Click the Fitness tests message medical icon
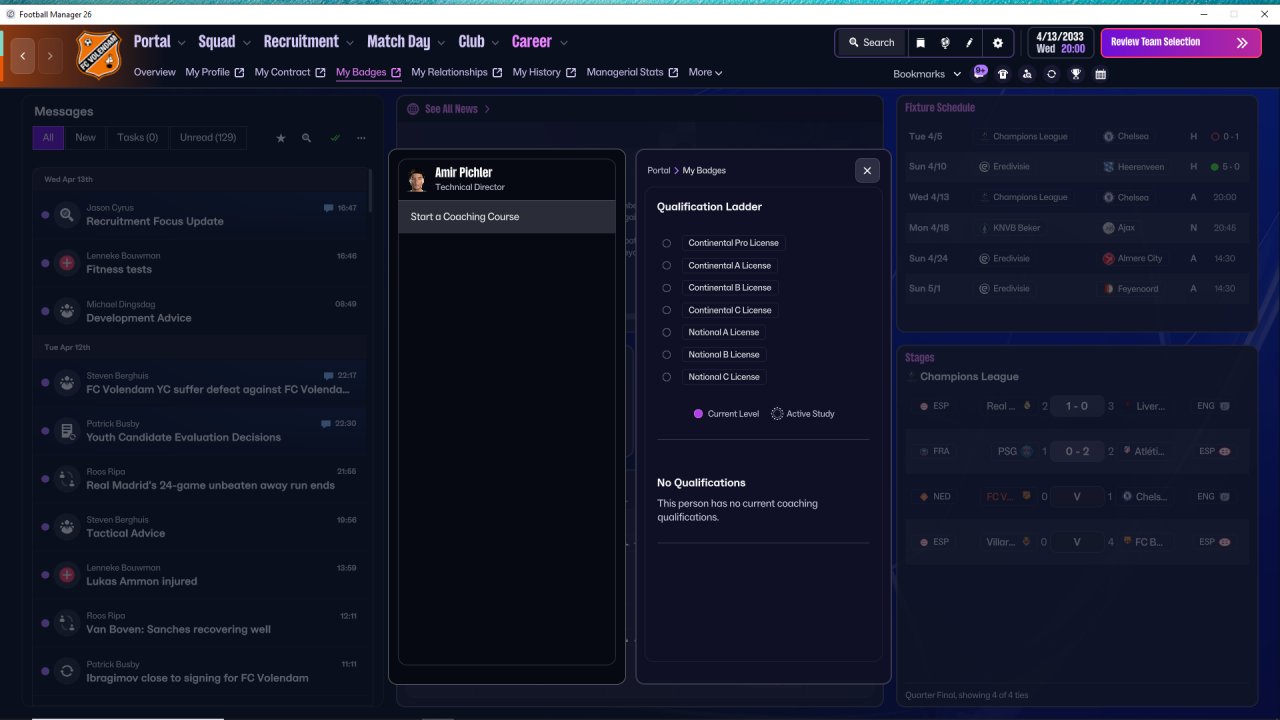The width and height of the screenshot is (1280, 720). 67,263
